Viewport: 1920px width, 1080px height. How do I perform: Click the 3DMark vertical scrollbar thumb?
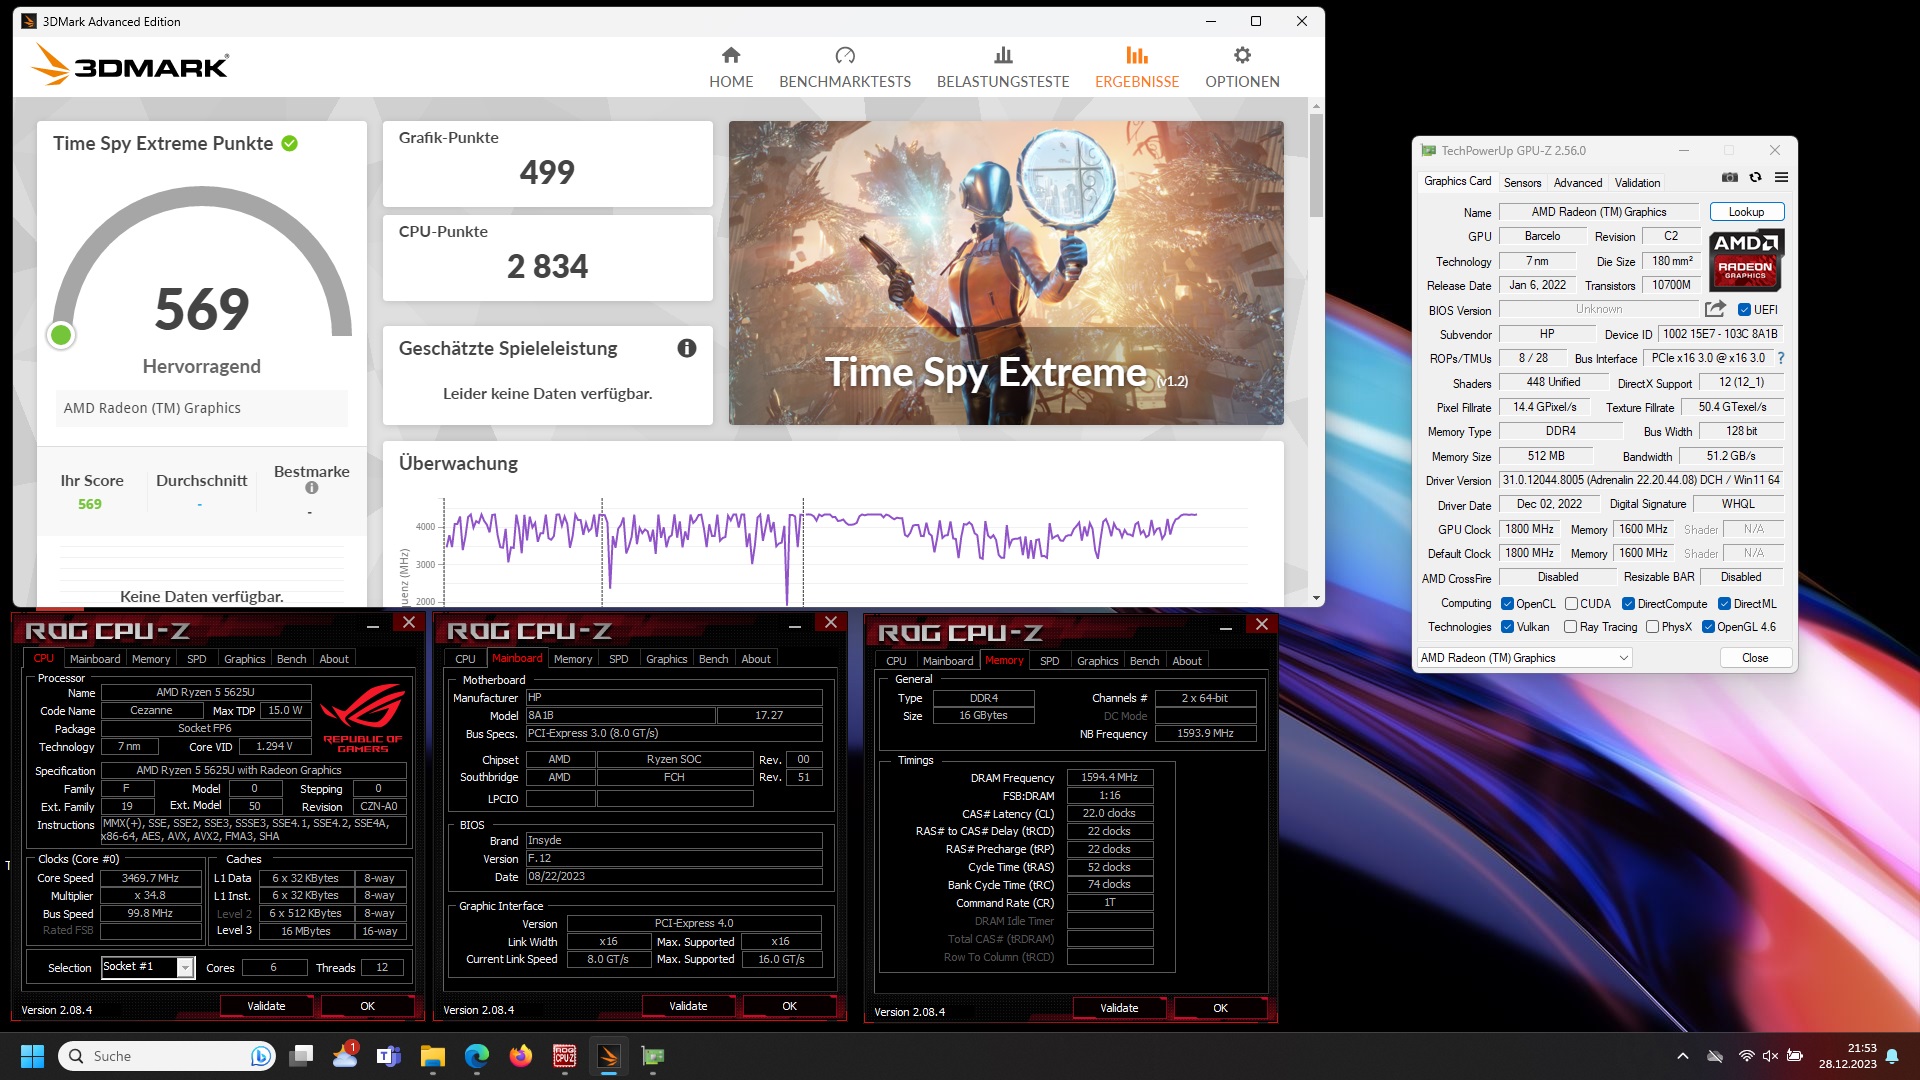point(1316,165)
